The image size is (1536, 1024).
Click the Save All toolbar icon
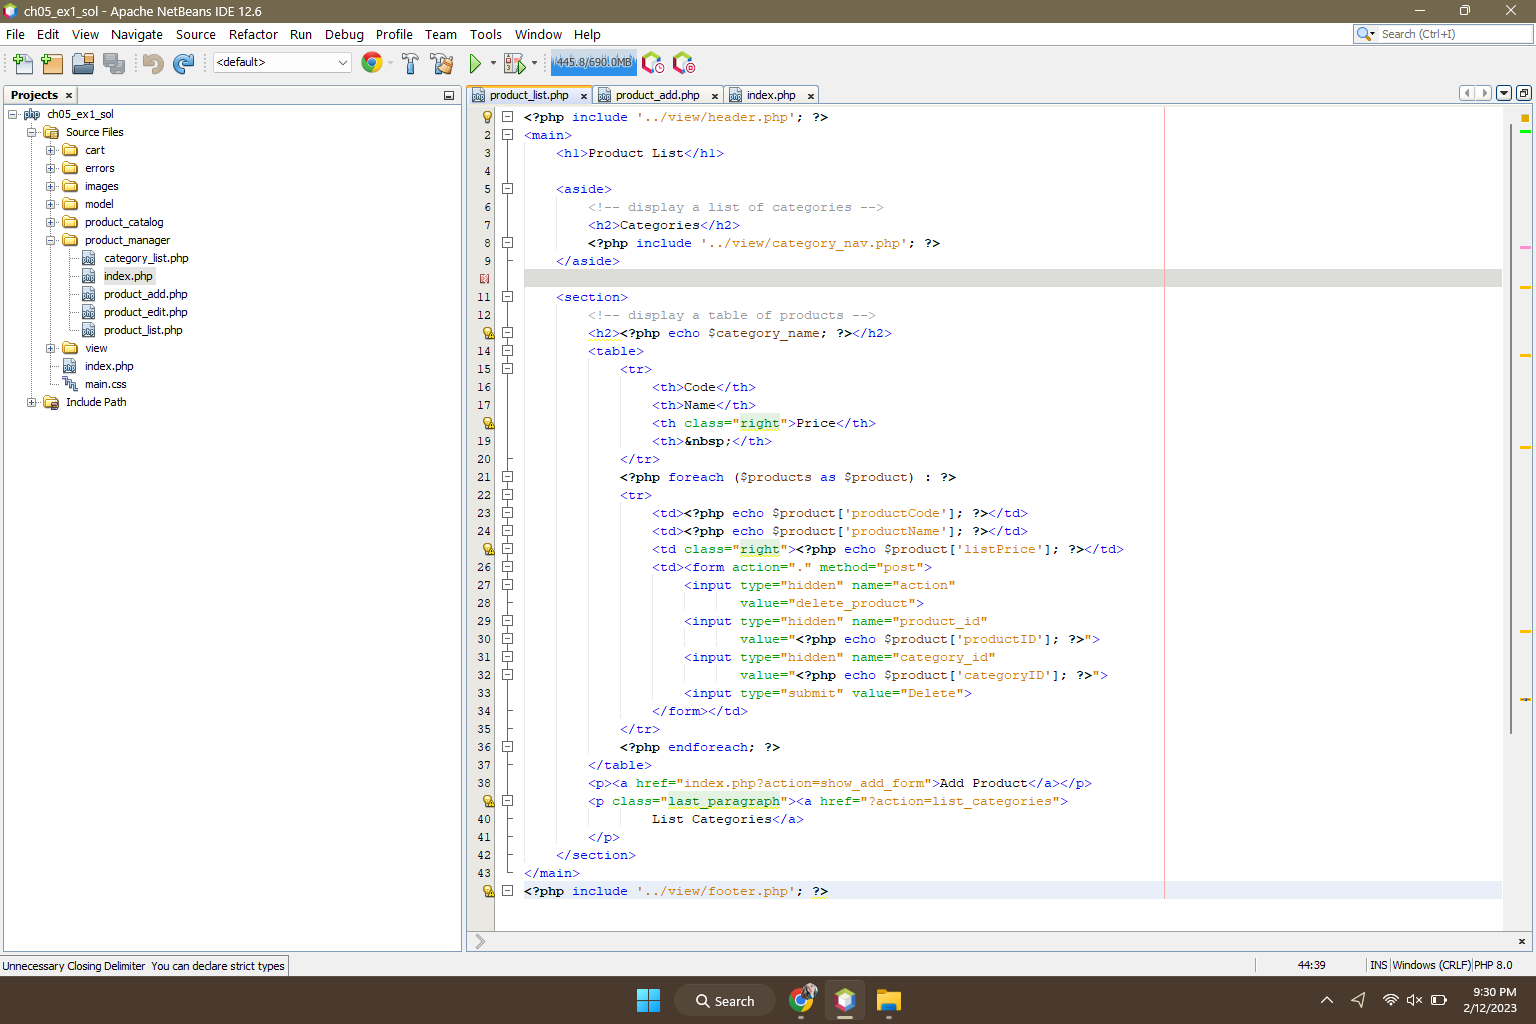[x=114, y=63]
